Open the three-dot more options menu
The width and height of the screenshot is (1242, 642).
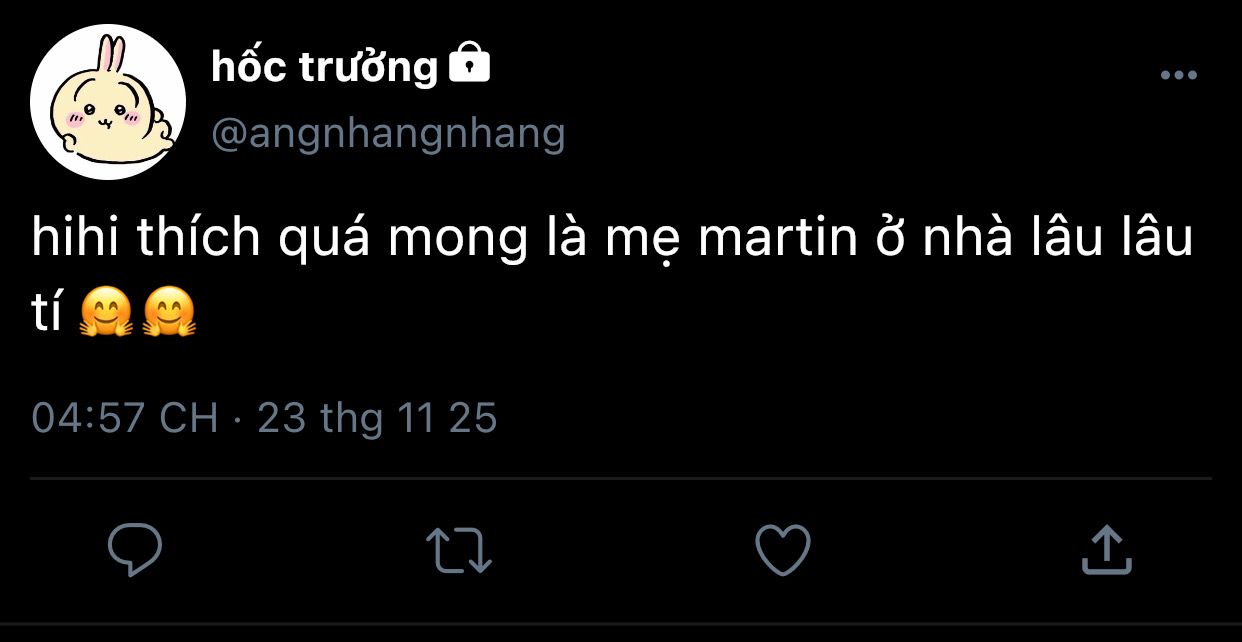[x=1178, y=75]
